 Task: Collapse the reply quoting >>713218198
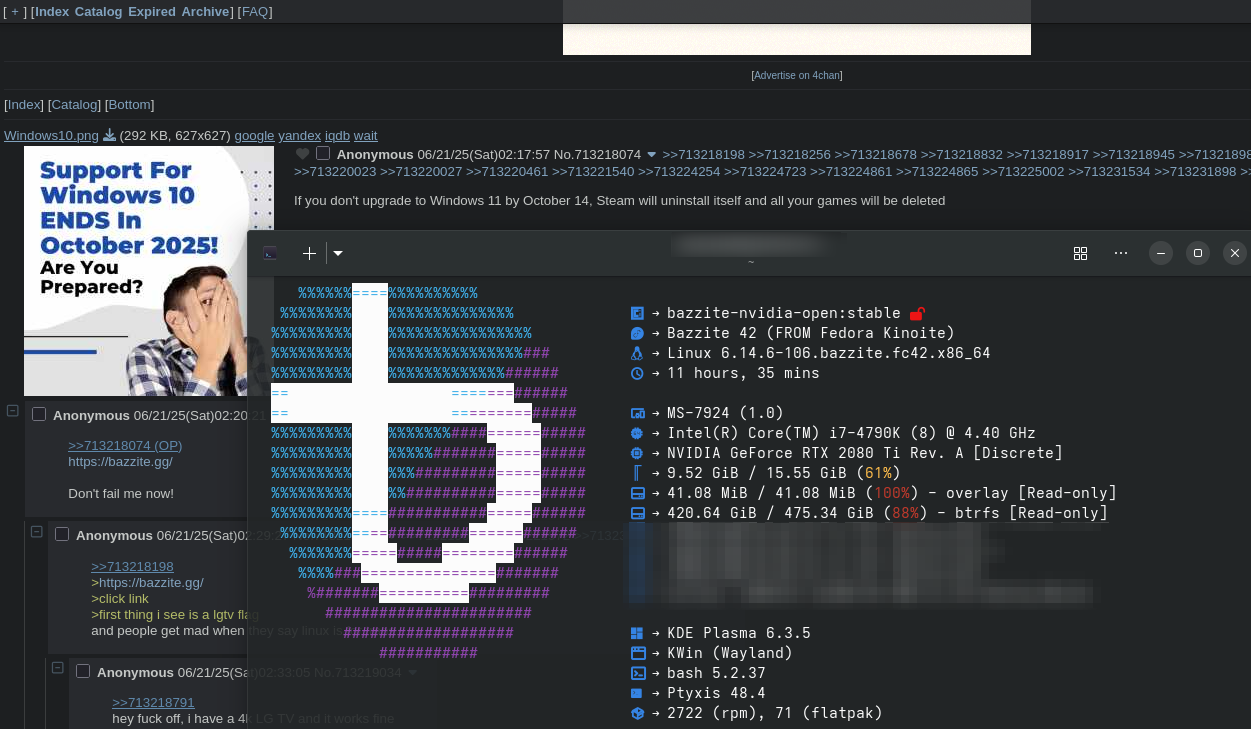[36, 531]
